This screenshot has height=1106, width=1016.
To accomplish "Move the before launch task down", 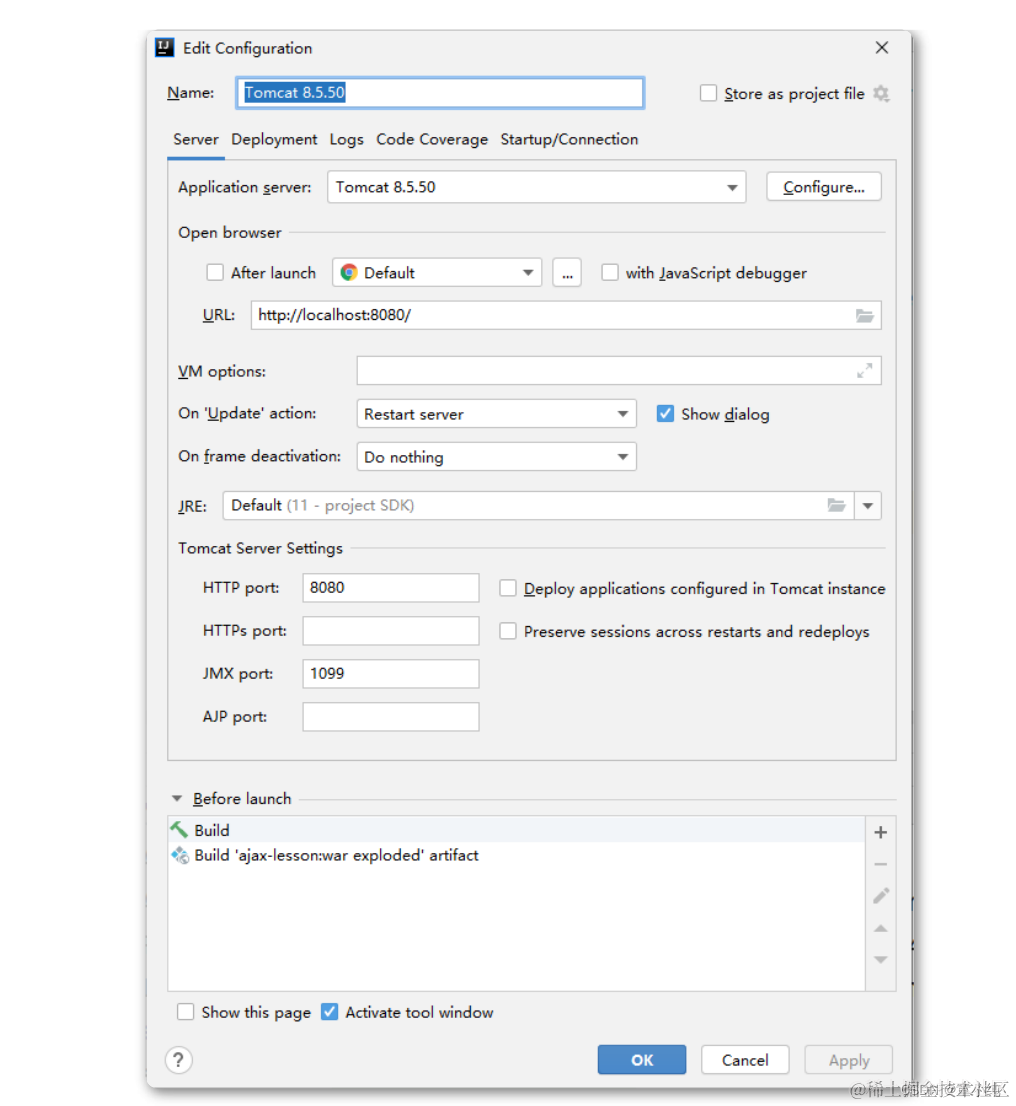I will coord(881,959).
